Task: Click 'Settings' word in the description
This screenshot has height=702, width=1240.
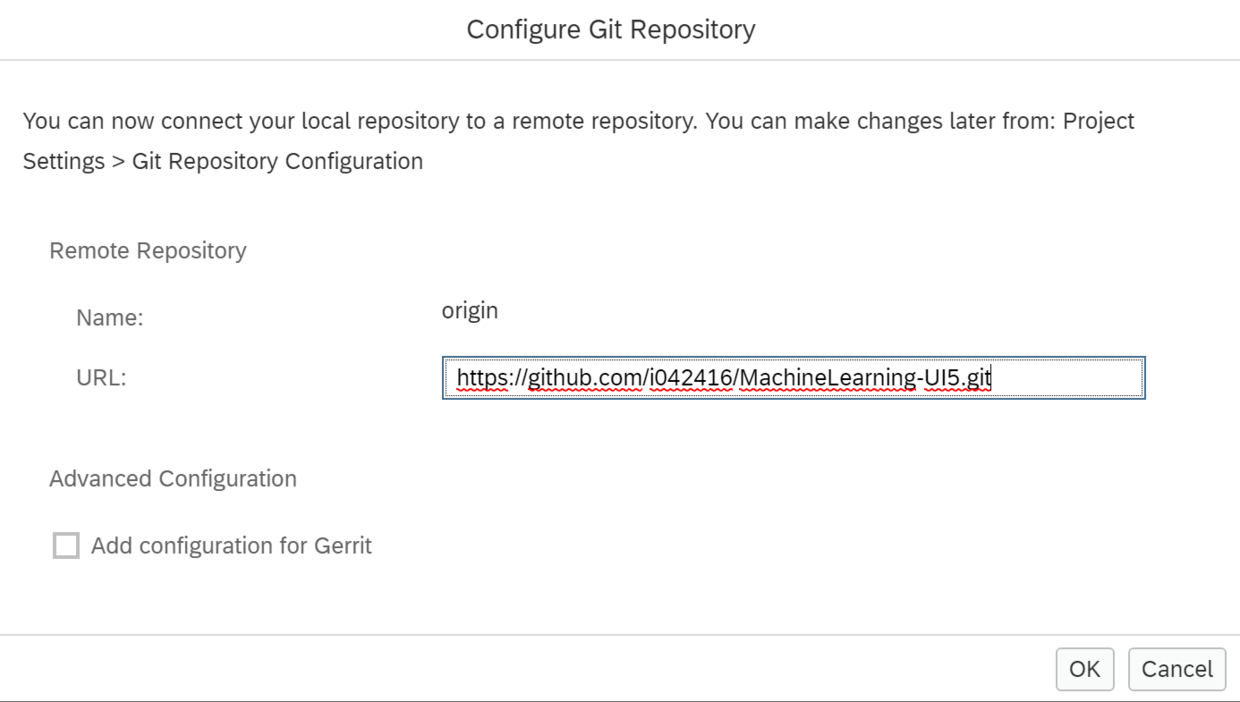Action: [x=63, y=161]
